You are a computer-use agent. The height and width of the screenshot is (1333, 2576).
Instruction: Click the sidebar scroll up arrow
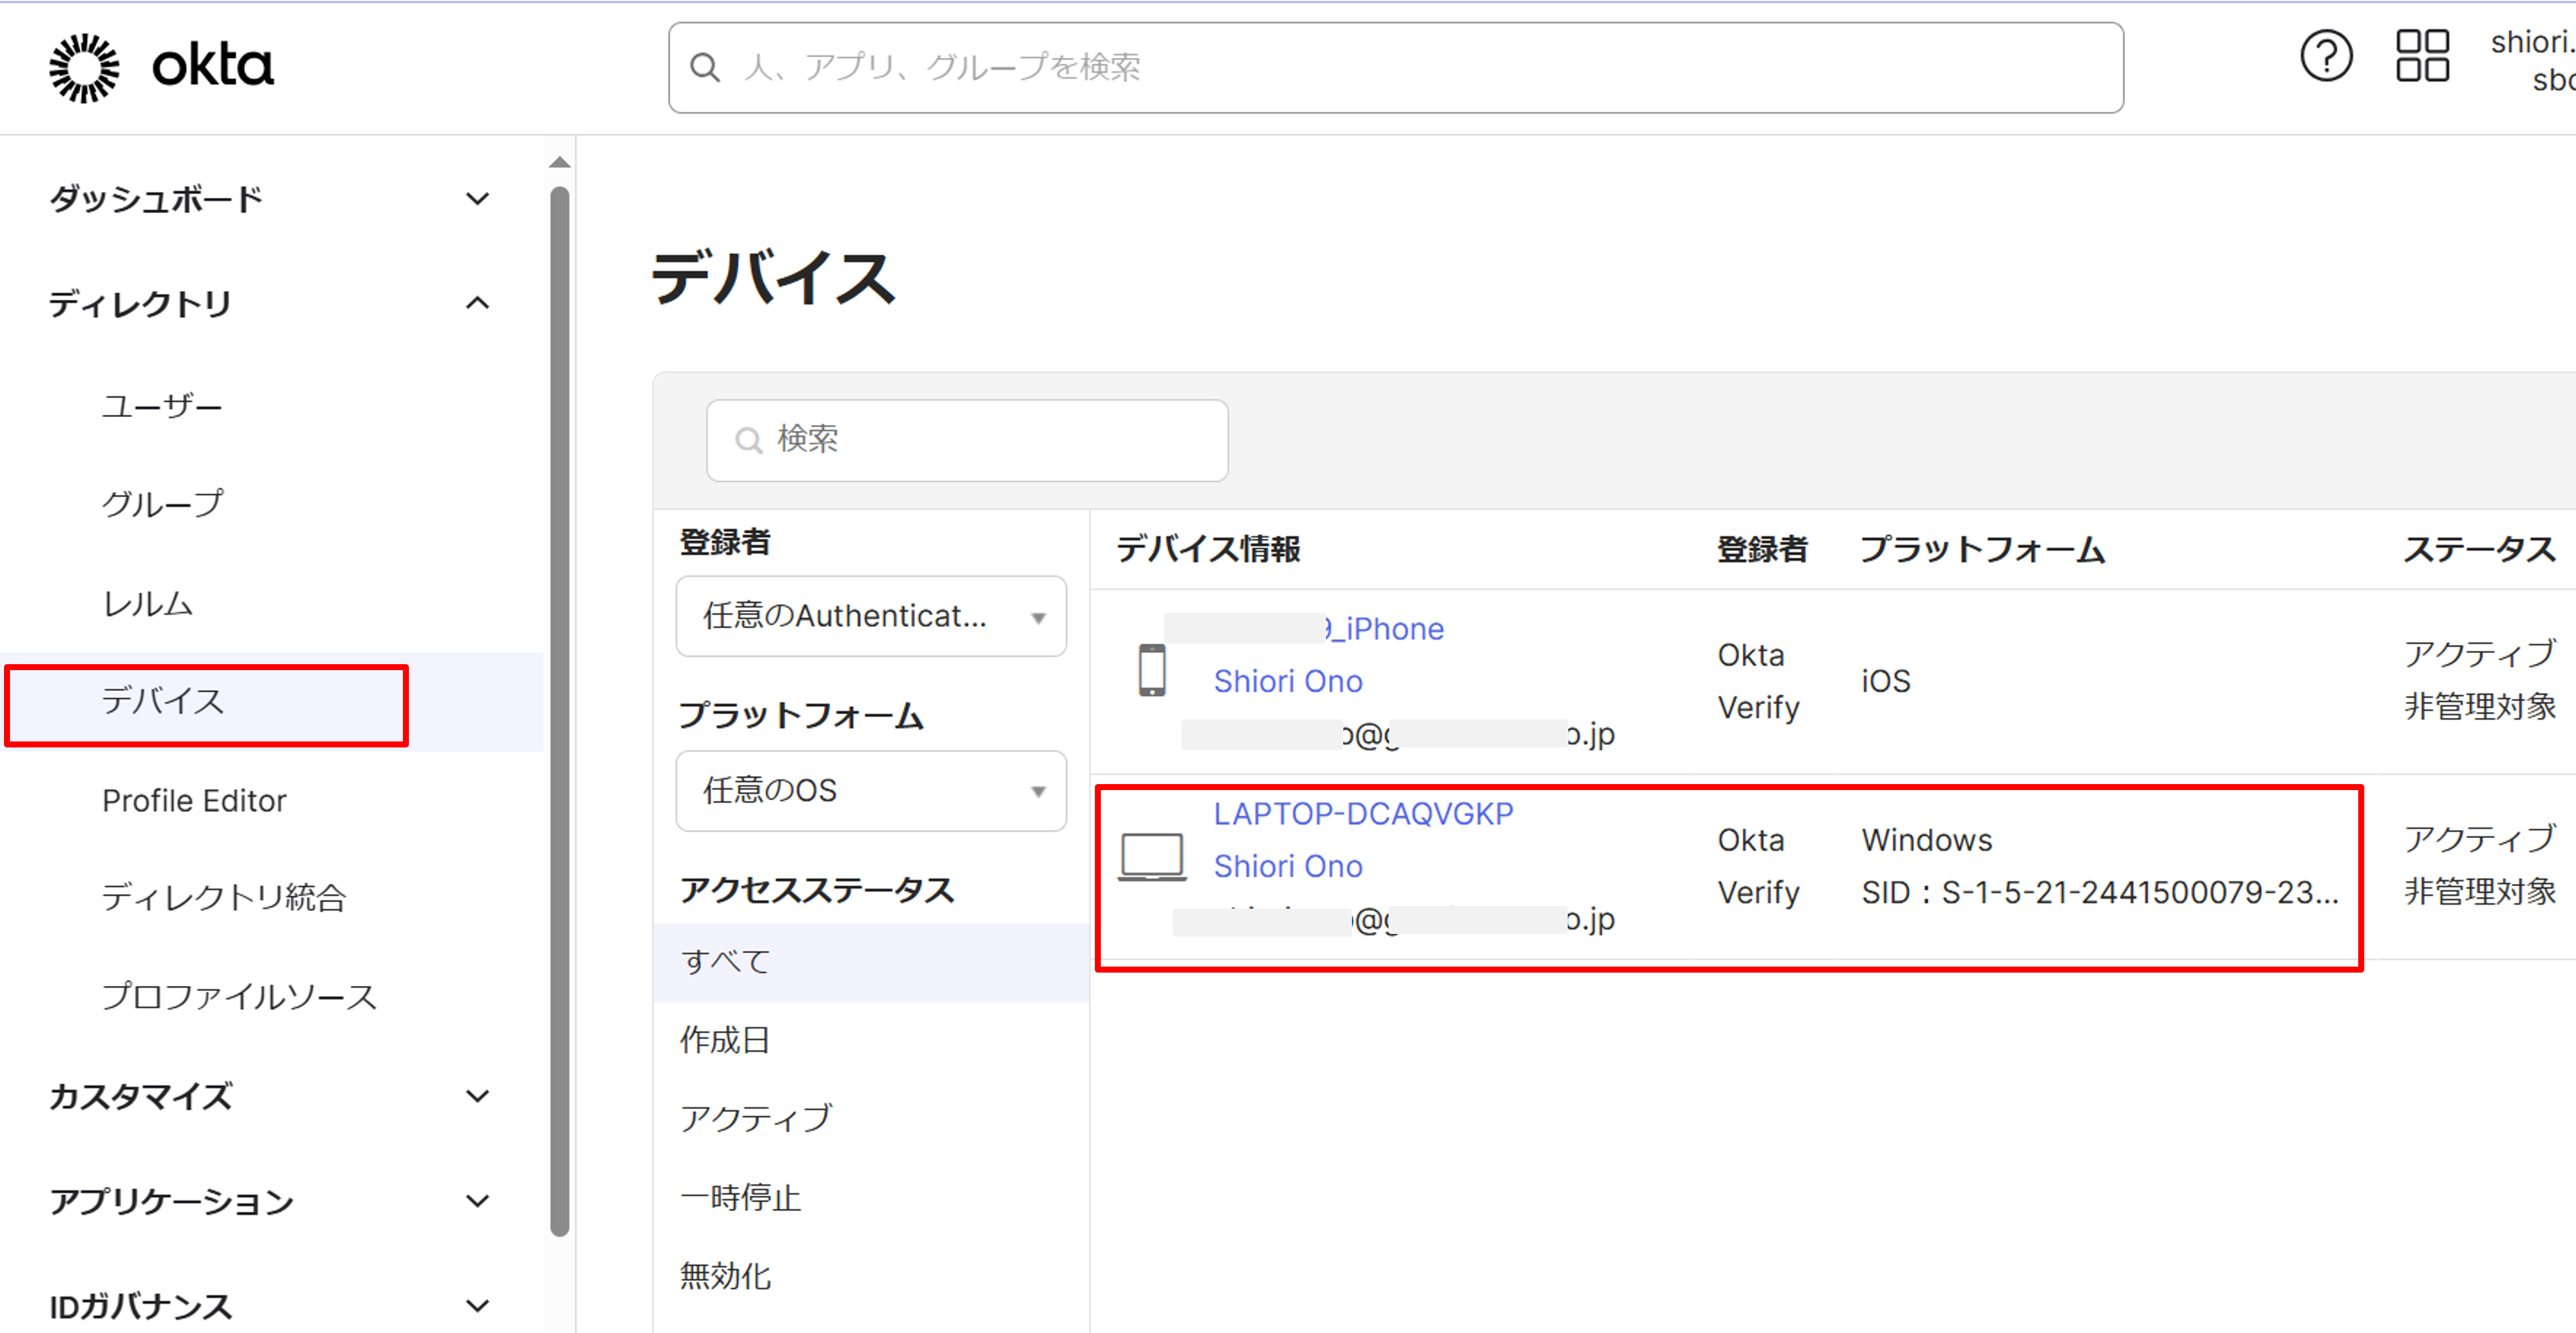(x=560, y=162)
